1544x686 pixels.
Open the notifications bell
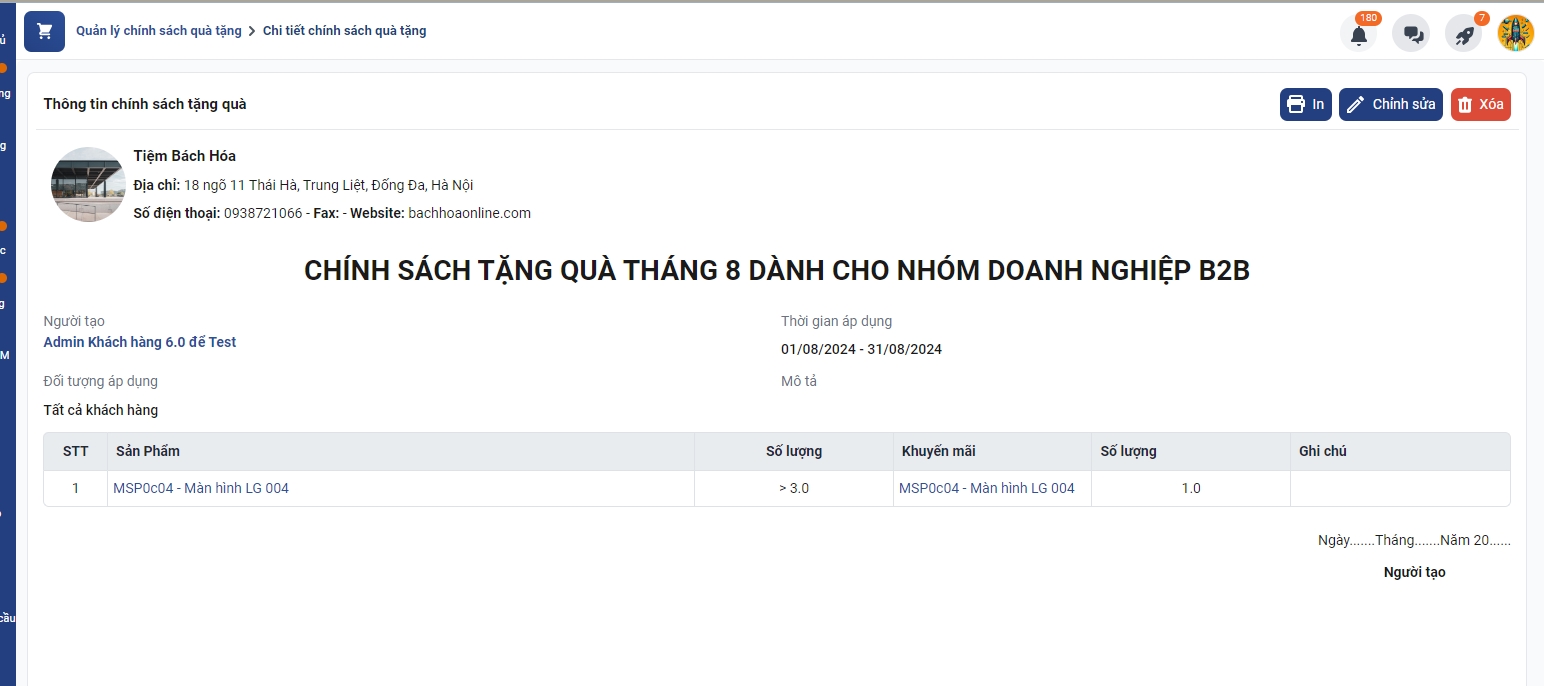coord(1358,34)
